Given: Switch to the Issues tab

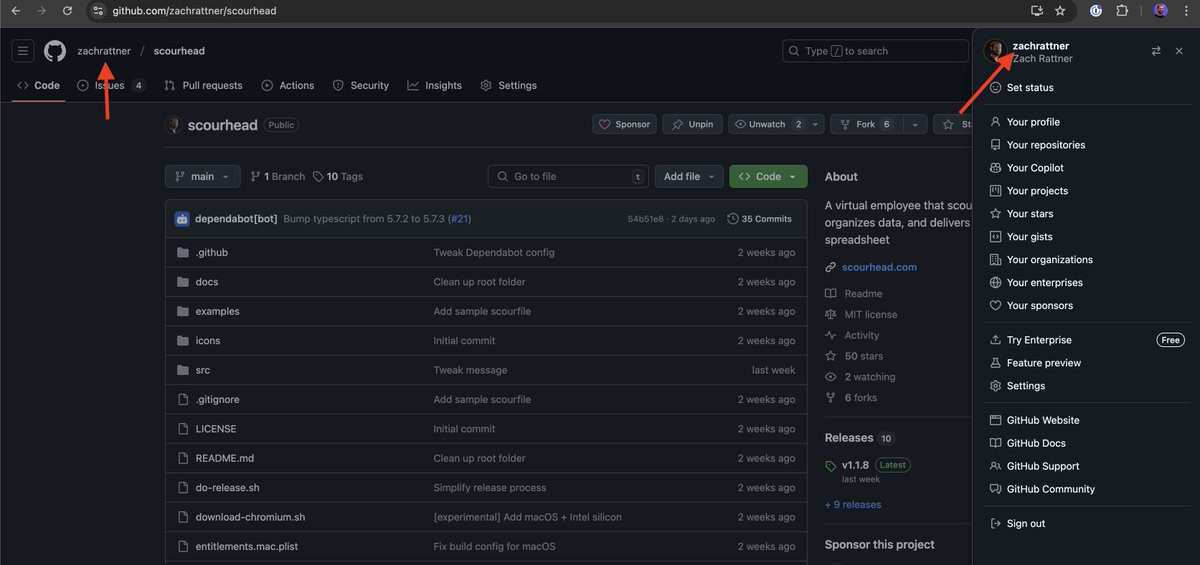Looking at the screenshot, I should coord(110,86).
